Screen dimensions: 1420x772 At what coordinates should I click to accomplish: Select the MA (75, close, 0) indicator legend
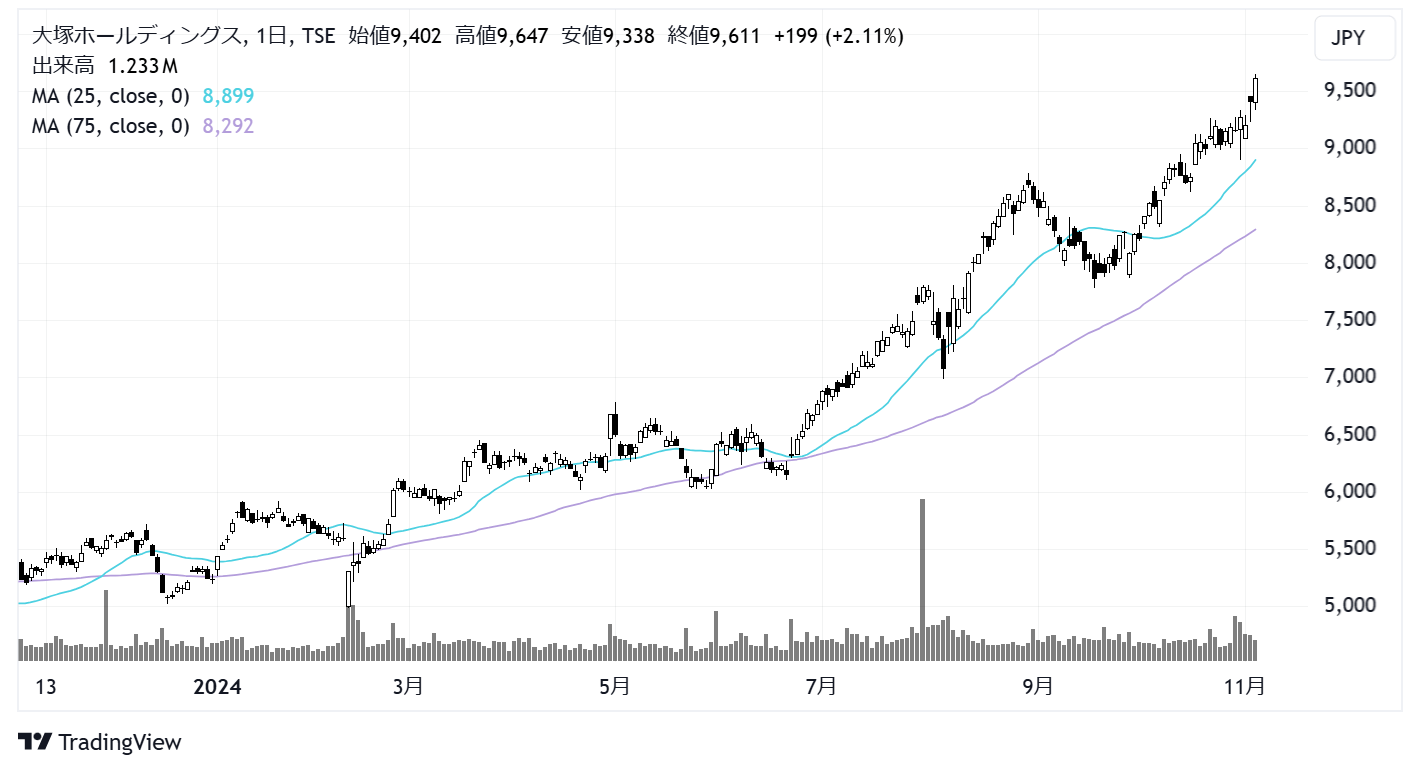[111, 126]
